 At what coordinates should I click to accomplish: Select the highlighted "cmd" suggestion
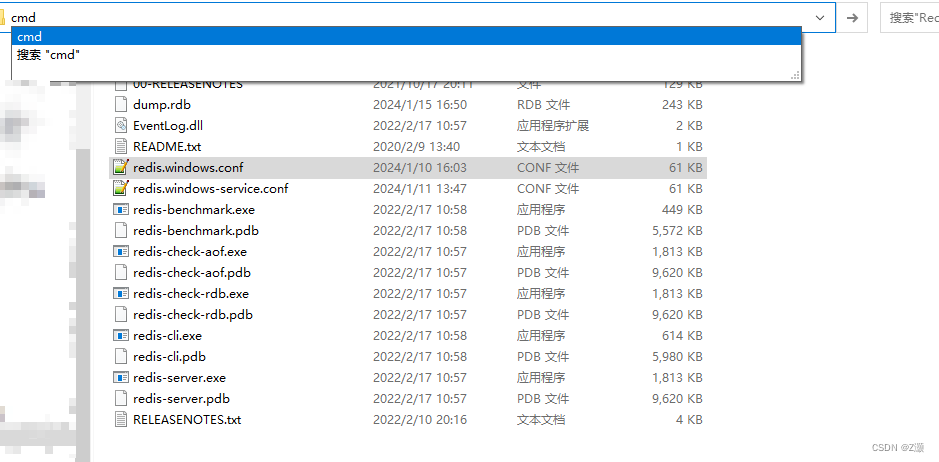point(406,37)
